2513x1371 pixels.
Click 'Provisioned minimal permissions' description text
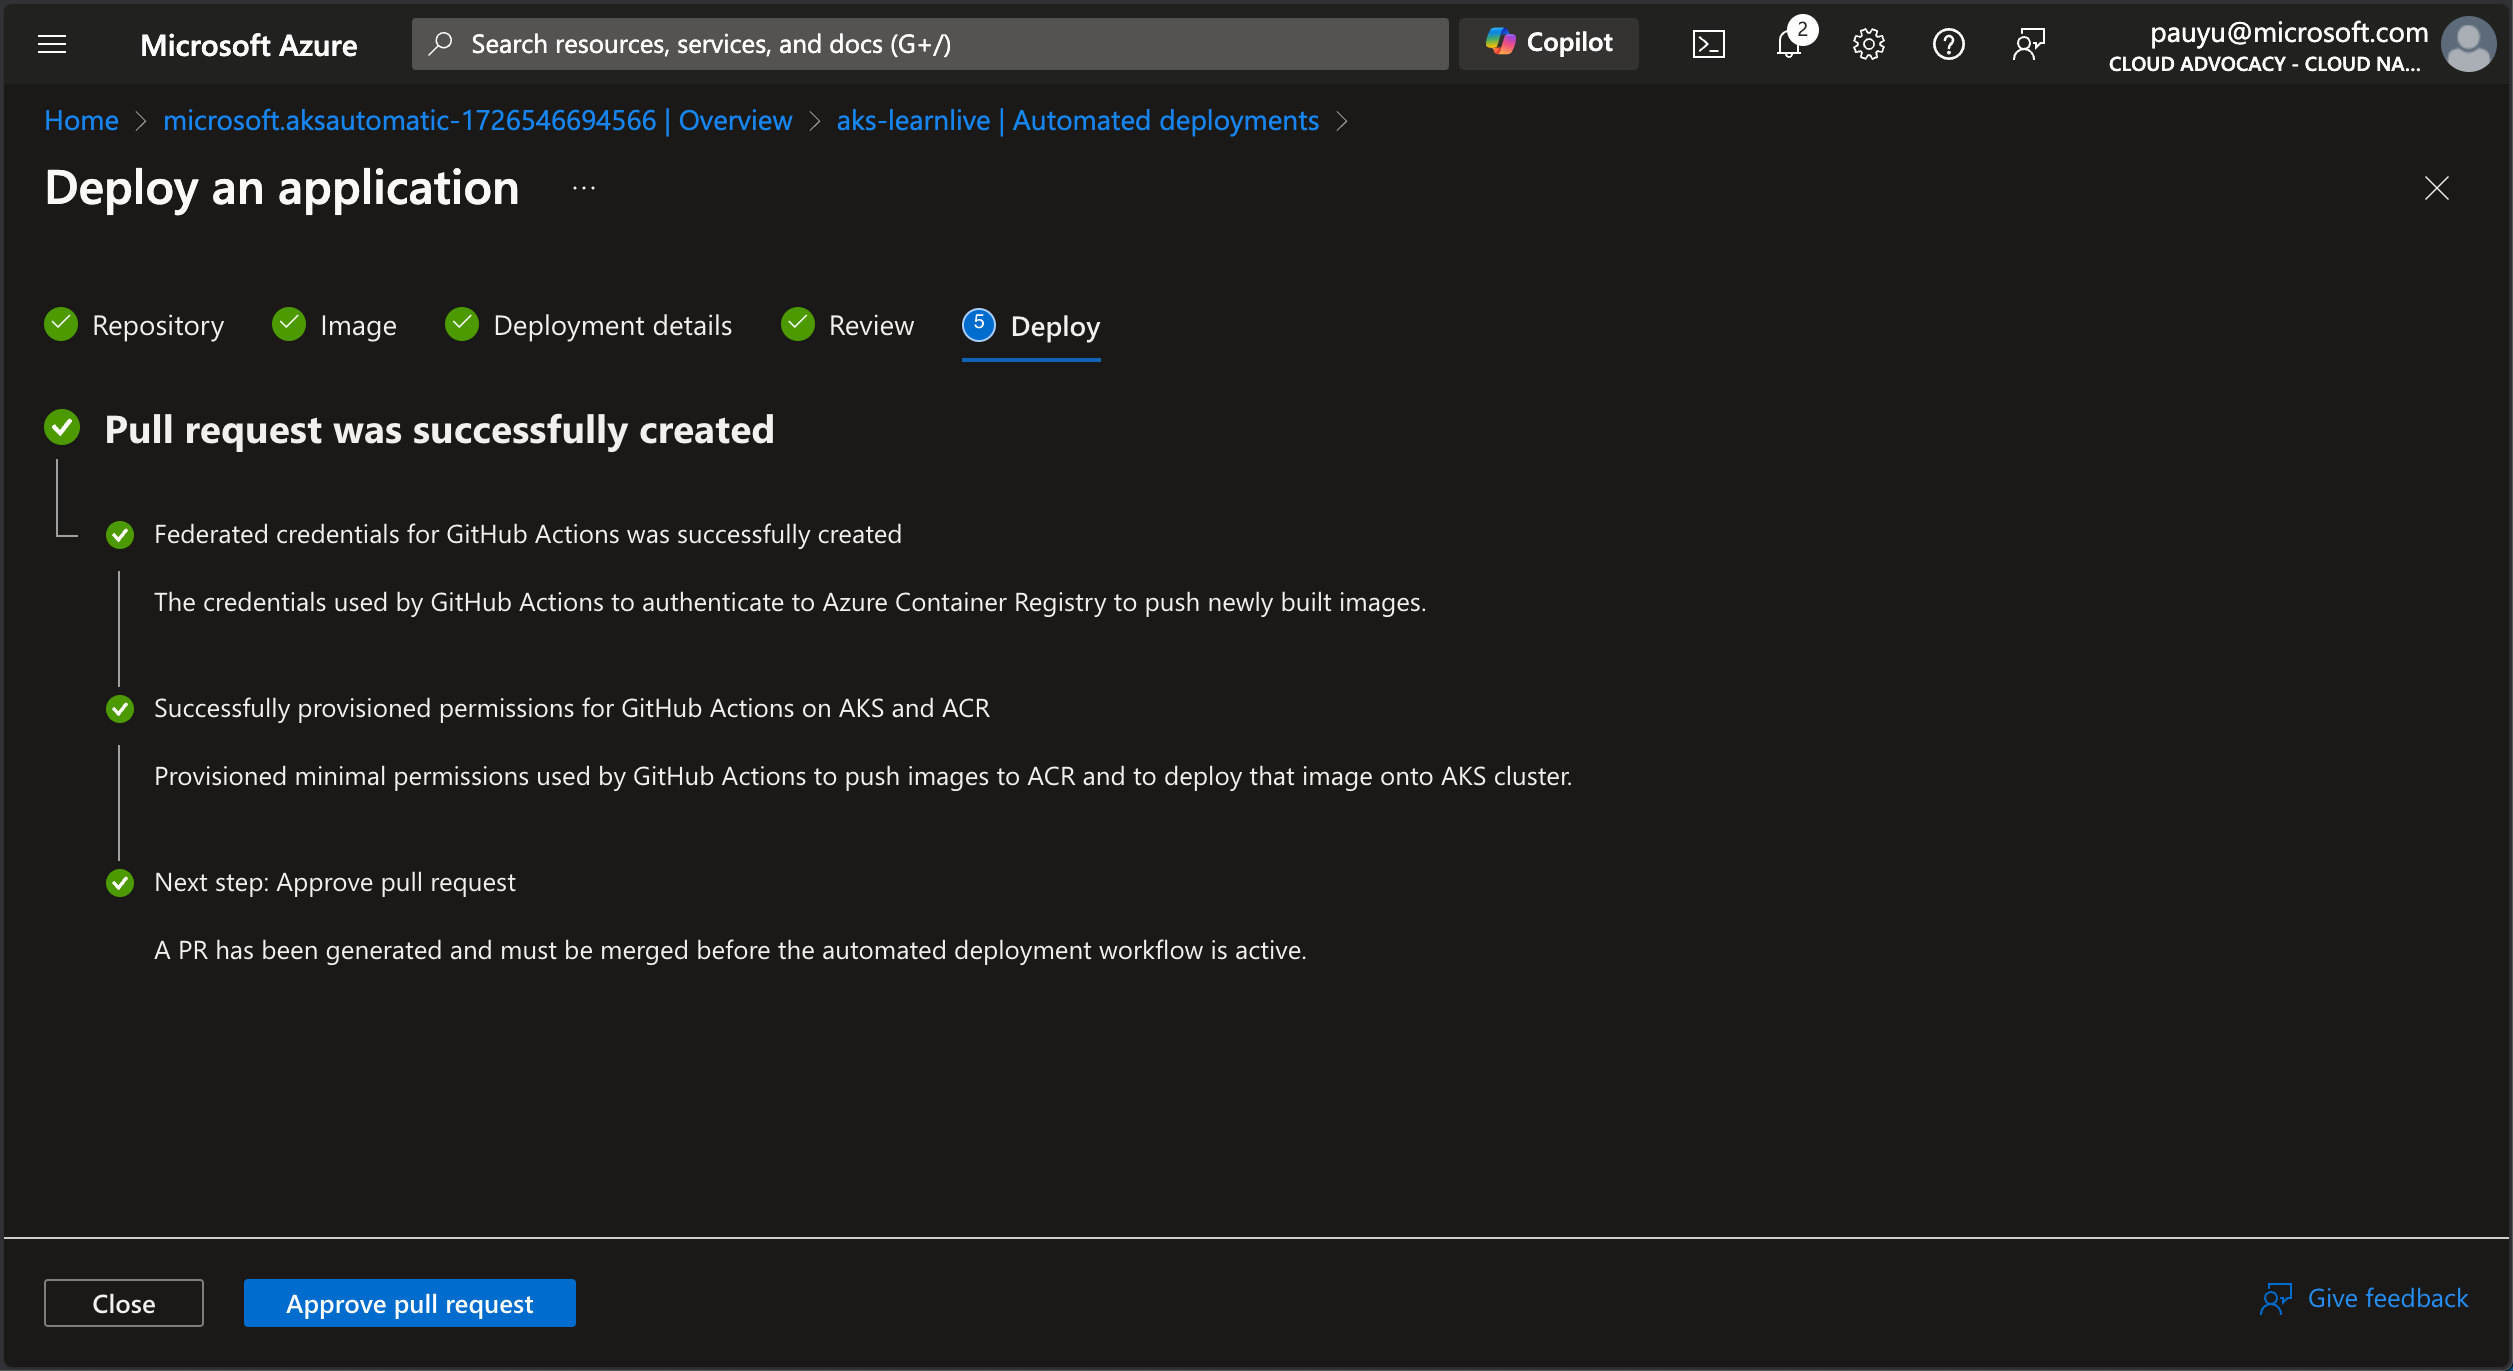click(x=863, y=776)
